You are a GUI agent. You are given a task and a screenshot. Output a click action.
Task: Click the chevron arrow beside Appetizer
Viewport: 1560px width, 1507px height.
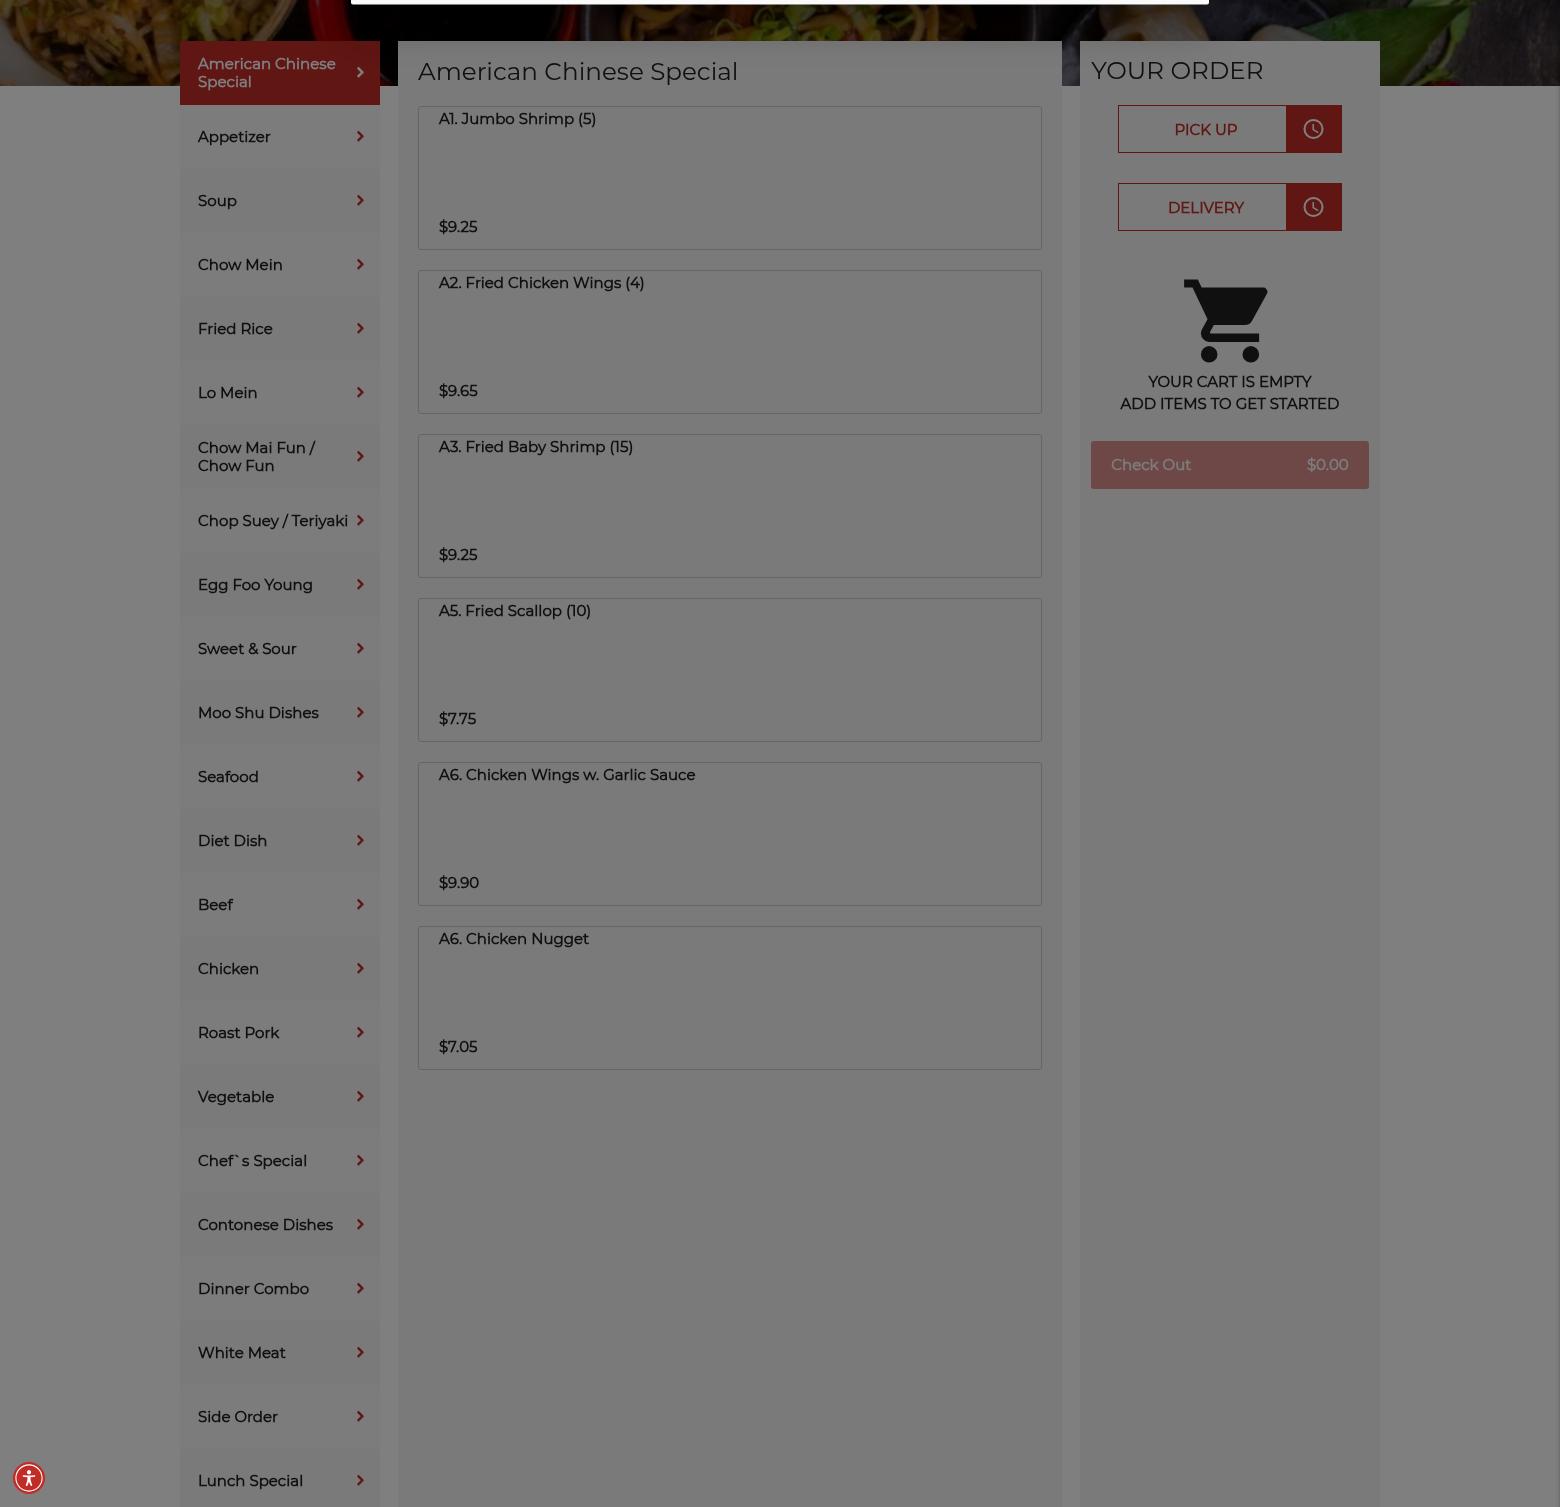point(360,136)
